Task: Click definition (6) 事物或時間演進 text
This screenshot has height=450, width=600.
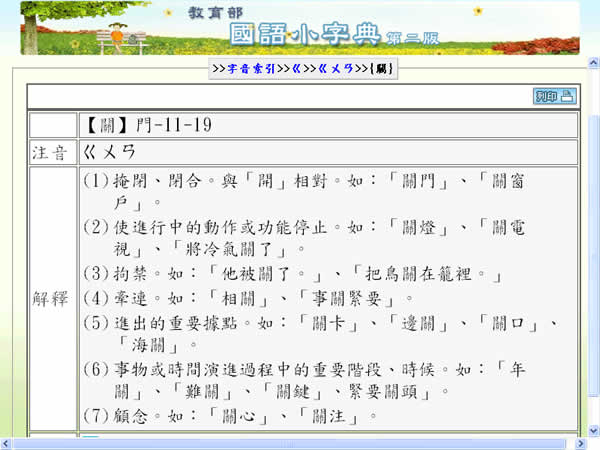Action: [304, 380]
